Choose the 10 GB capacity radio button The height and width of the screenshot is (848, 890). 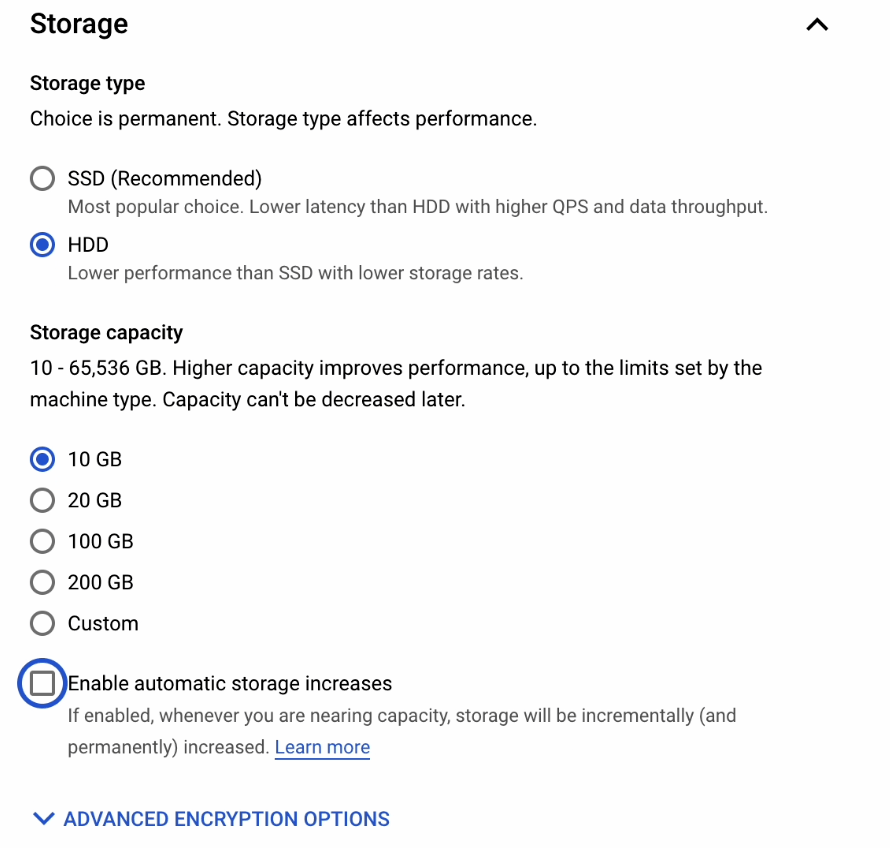pos(42,459)
